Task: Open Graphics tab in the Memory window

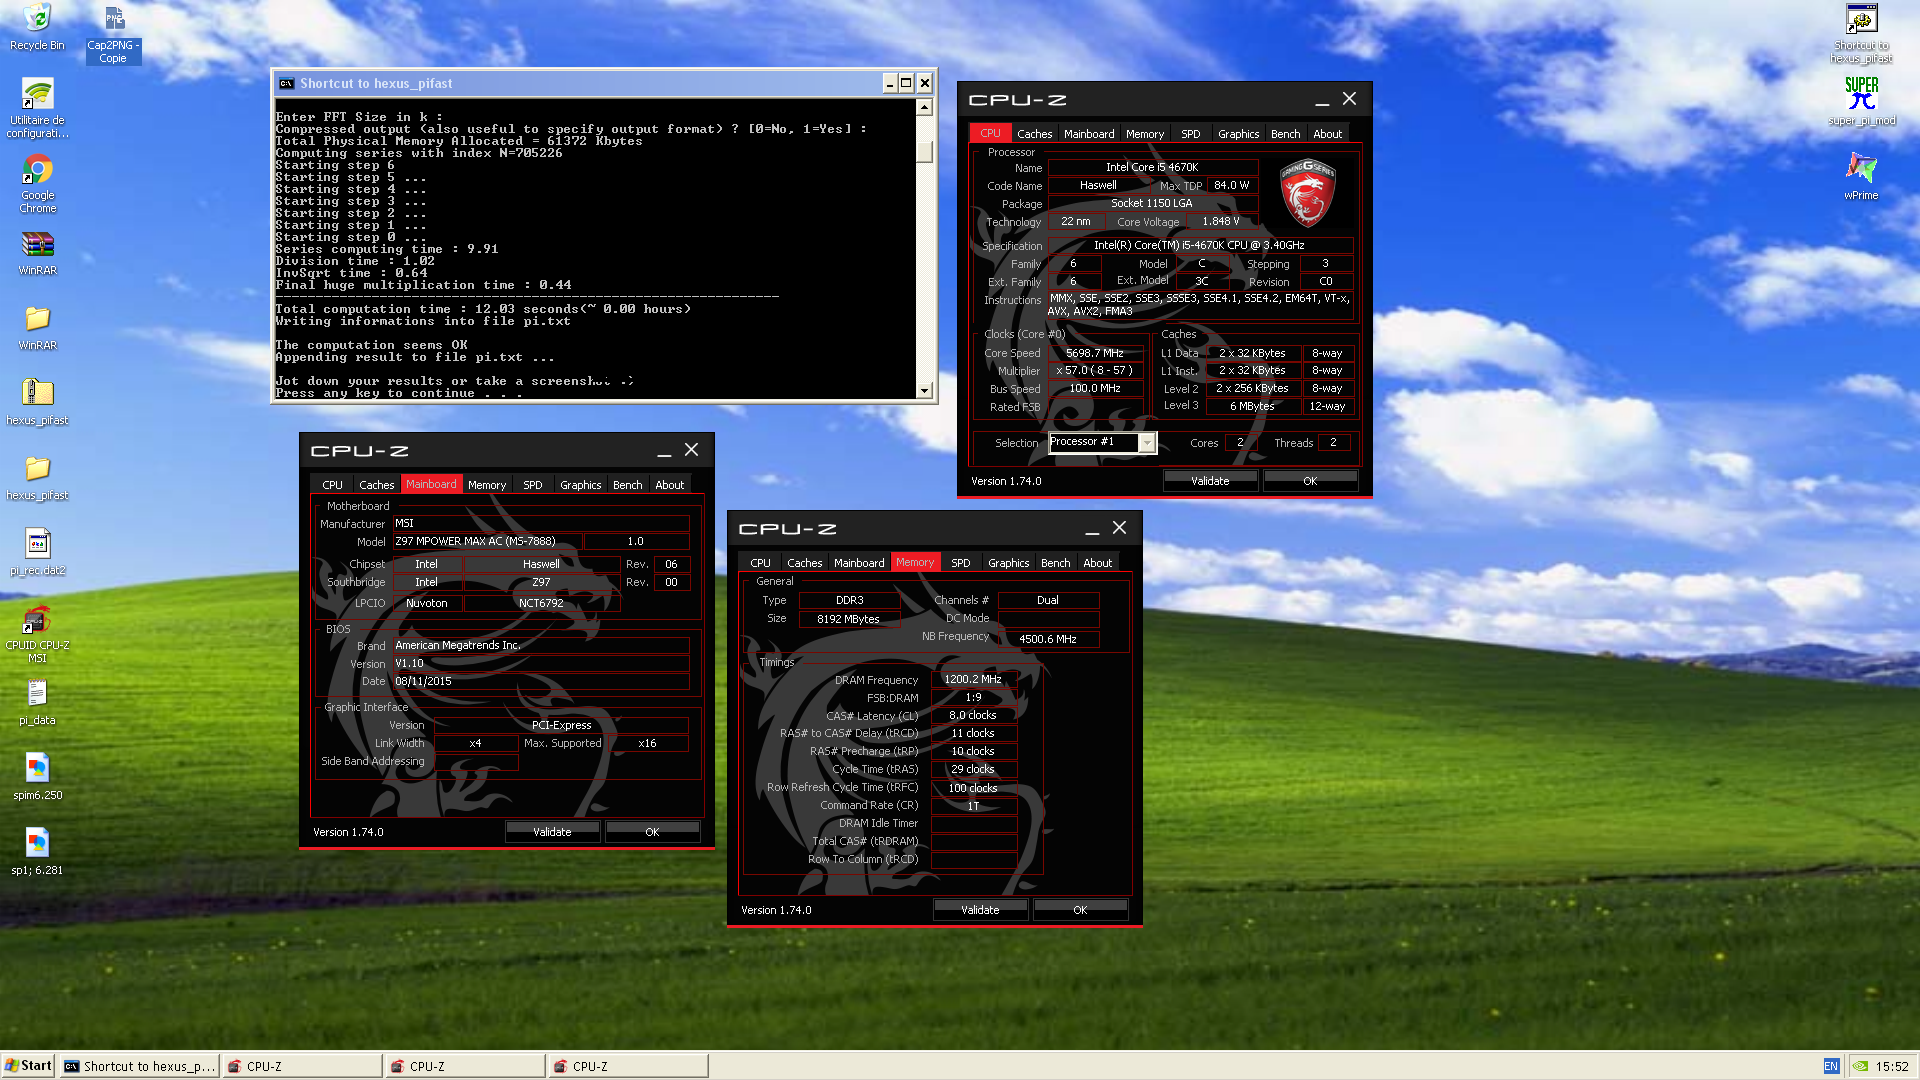Action: point(1008,563)
